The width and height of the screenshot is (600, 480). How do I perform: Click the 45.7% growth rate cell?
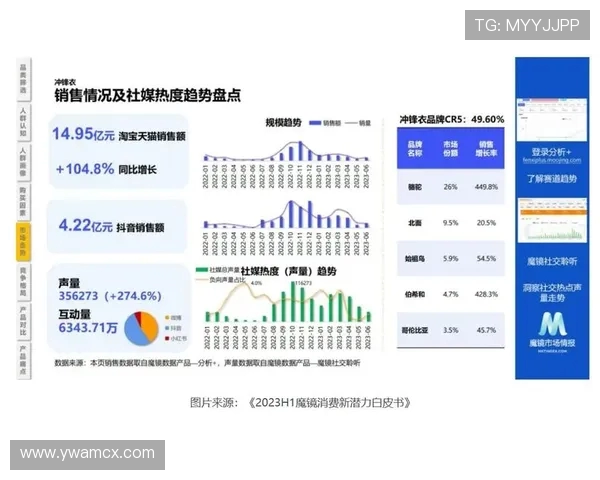[x=486, y=330]
